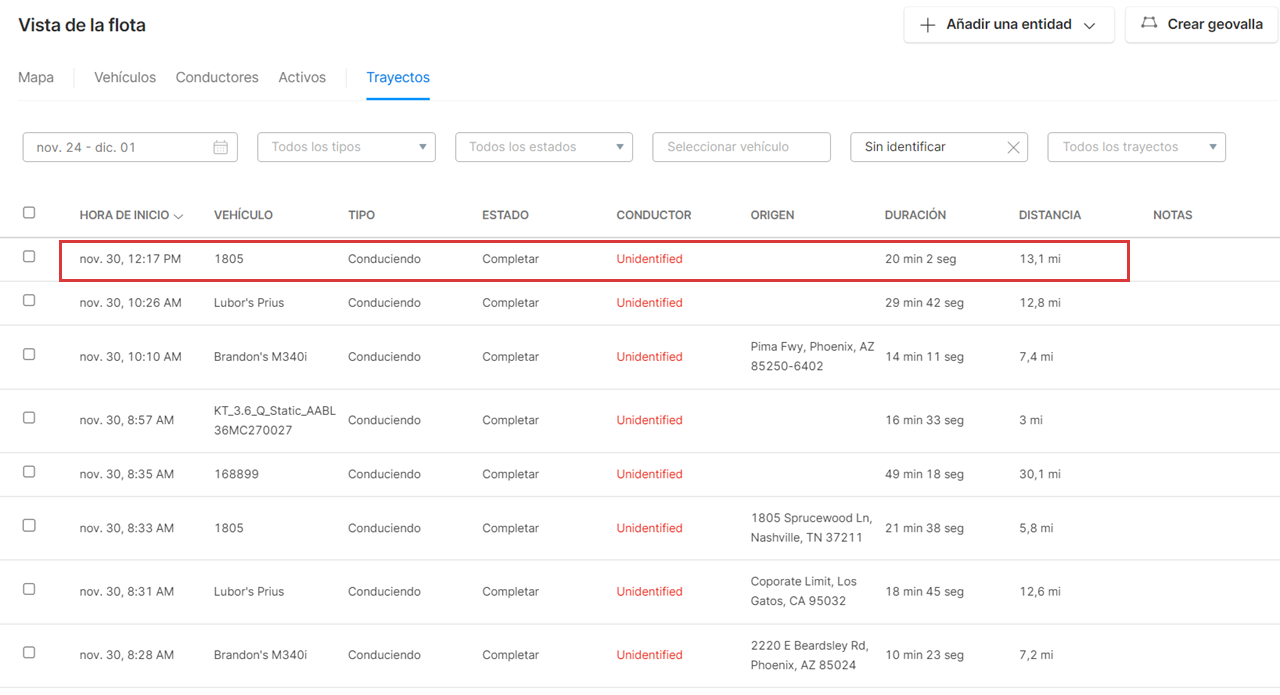Click the sort arrow next to Hora de inicio

tap(178, 215)
